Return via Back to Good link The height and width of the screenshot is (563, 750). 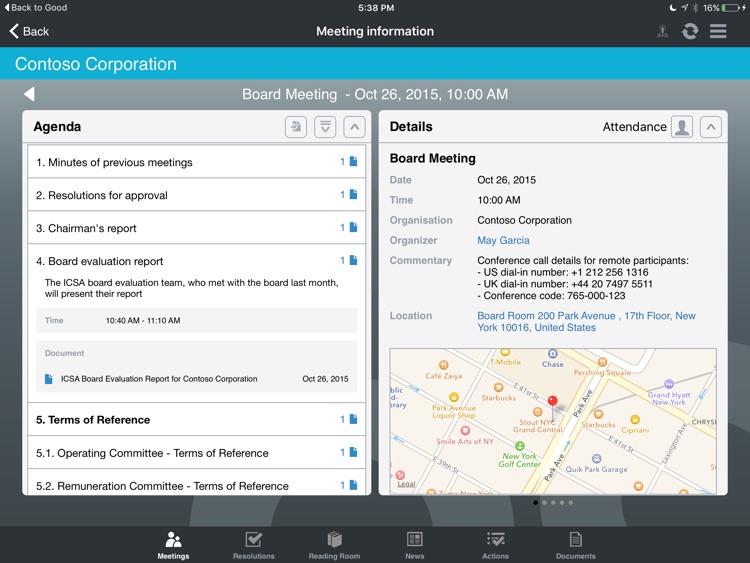(35, 8)
